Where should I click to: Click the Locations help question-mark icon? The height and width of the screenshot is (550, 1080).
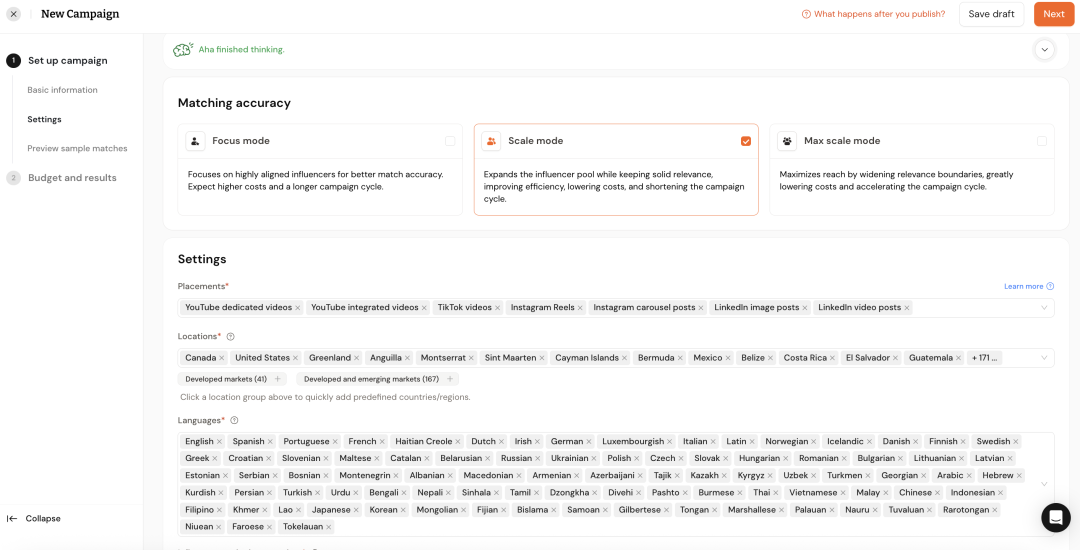[231, 337]
